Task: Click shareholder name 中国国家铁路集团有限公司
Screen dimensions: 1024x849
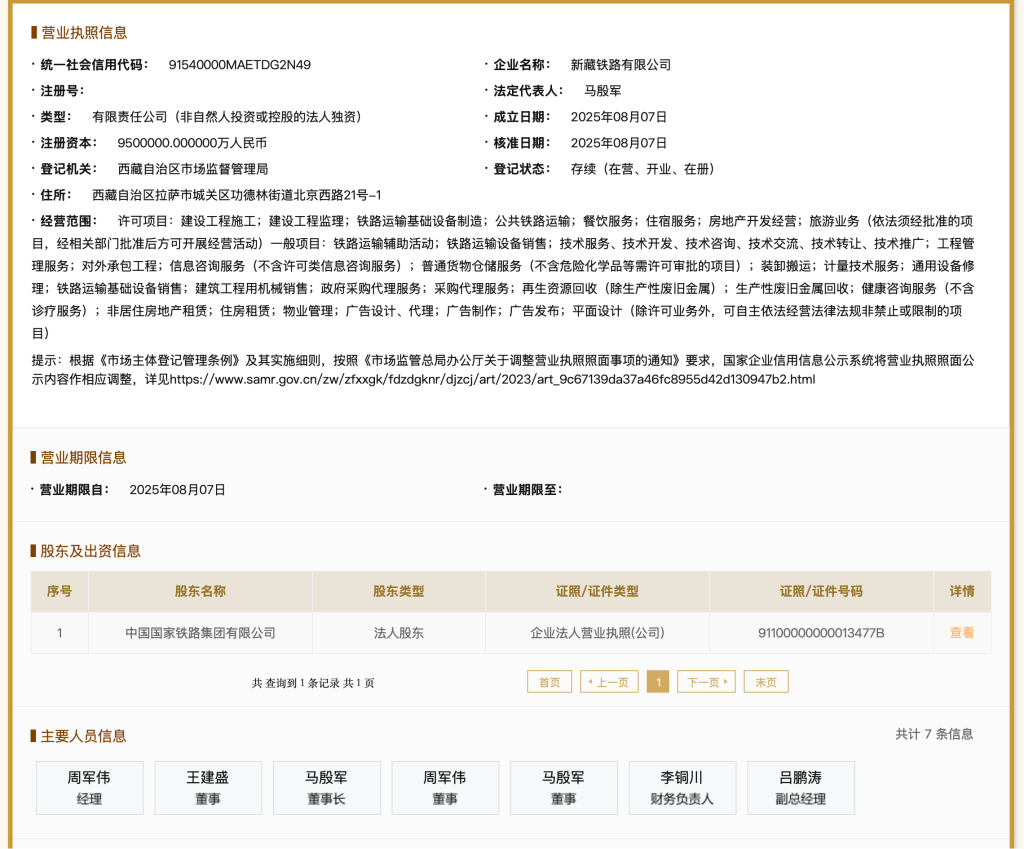Action: (x=200, y=633)
